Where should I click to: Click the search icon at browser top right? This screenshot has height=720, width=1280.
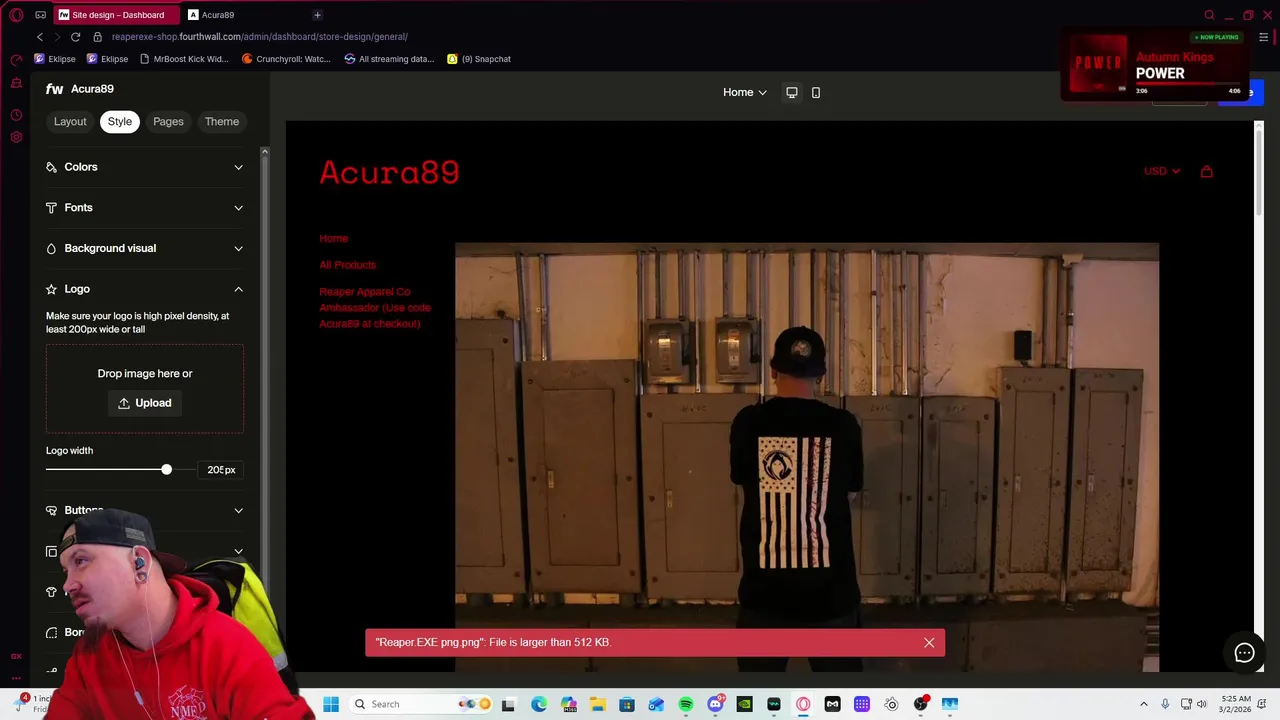tap(1209, 15)
